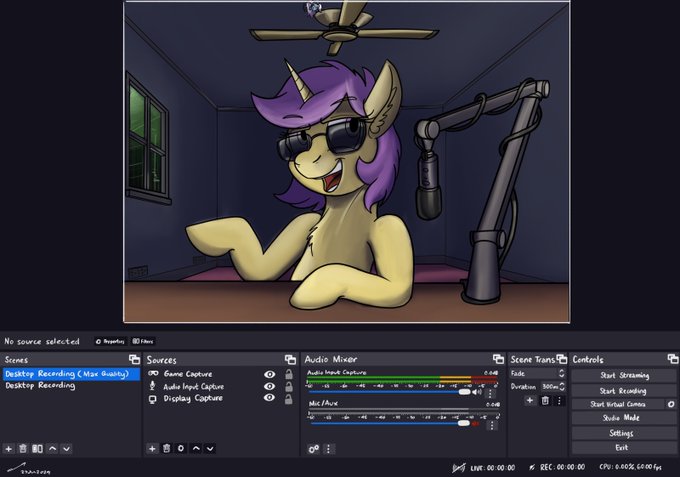Unmute the Mic/Aux red speaker
This screenshot has width=680, height=477.
(x=476, y=423)
